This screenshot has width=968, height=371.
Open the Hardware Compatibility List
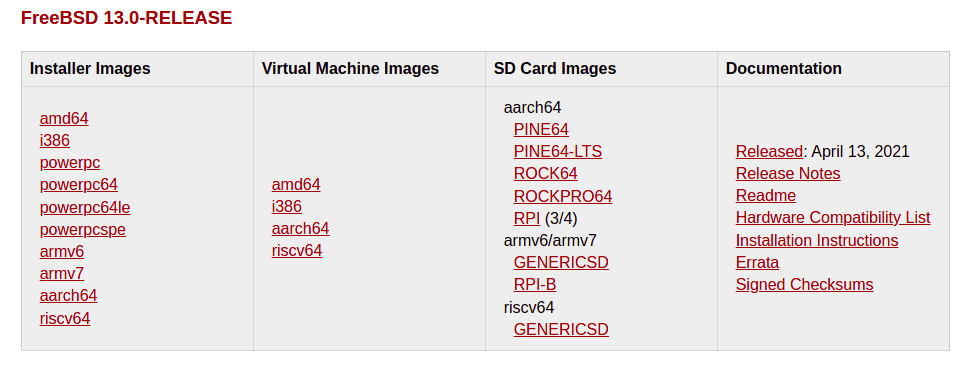tap(833, 218)
